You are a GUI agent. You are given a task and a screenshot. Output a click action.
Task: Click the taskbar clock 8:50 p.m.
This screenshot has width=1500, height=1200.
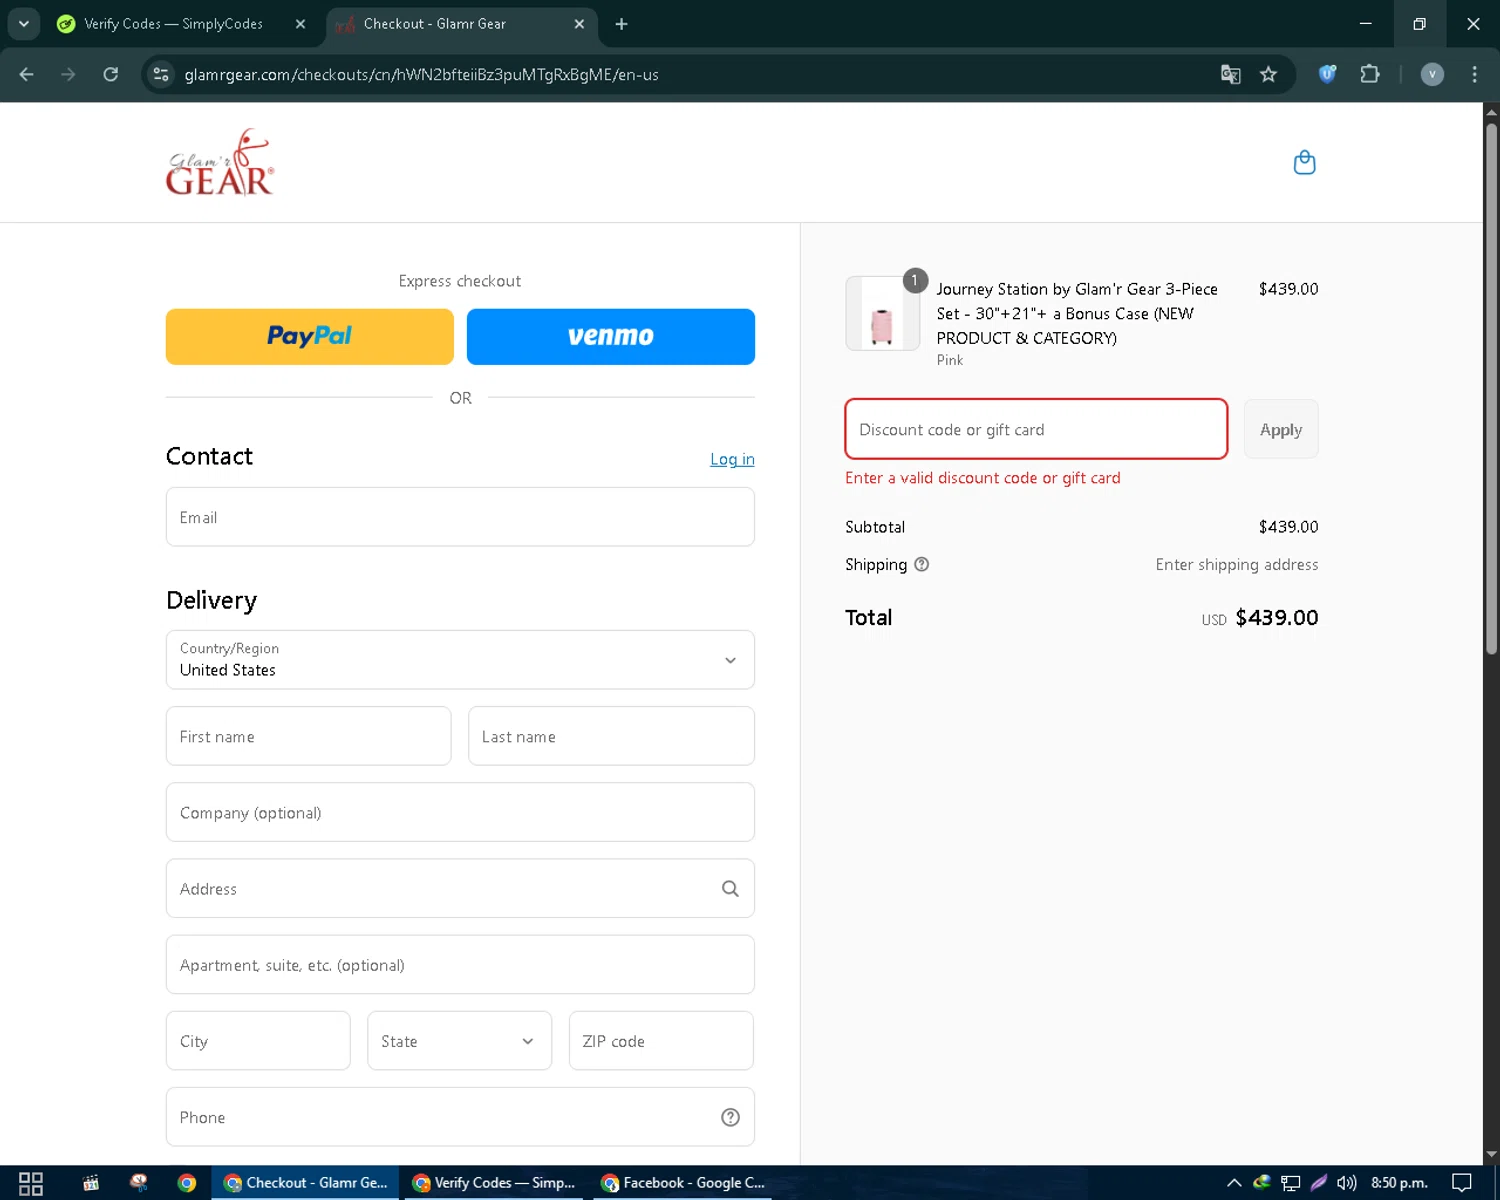(1398, 1183)
